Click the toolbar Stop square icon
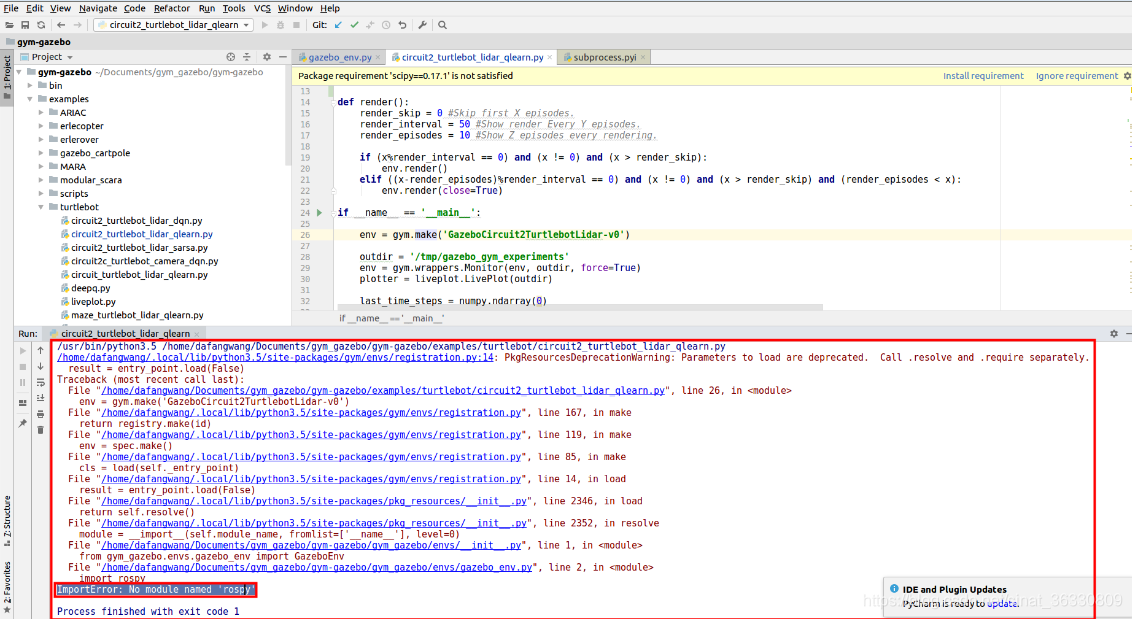This screenshot has width=1132, height=619. tap(296, 25)
